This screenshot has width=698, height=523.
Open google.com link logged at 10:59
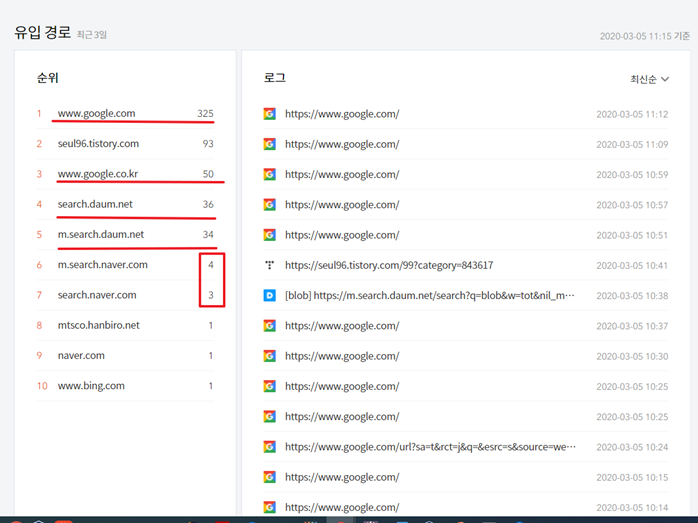(342, 174)
